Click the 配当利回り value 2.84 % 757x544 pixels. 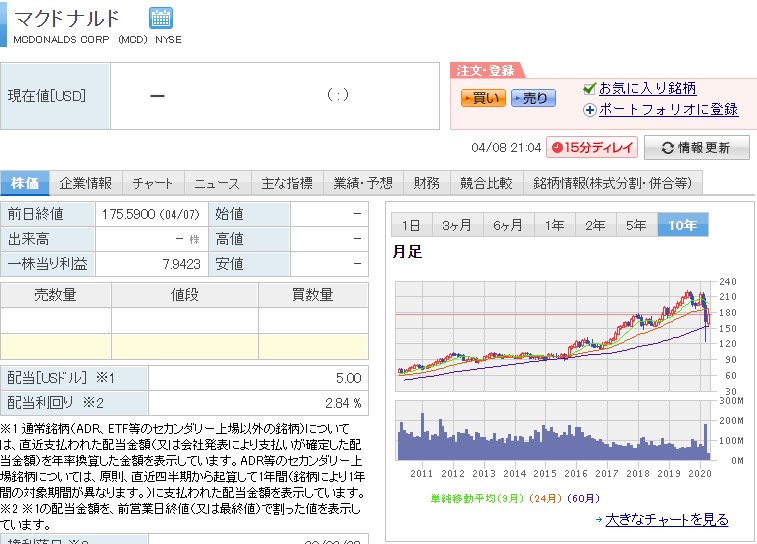[343, 403]
